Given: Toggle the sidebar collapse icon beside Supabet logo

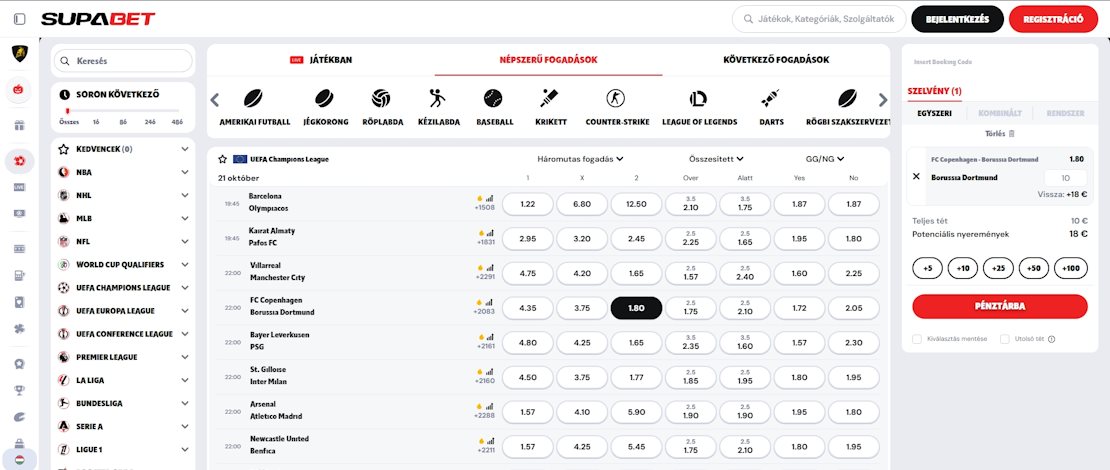Looking at the screenshot, I should pos(20,19).
